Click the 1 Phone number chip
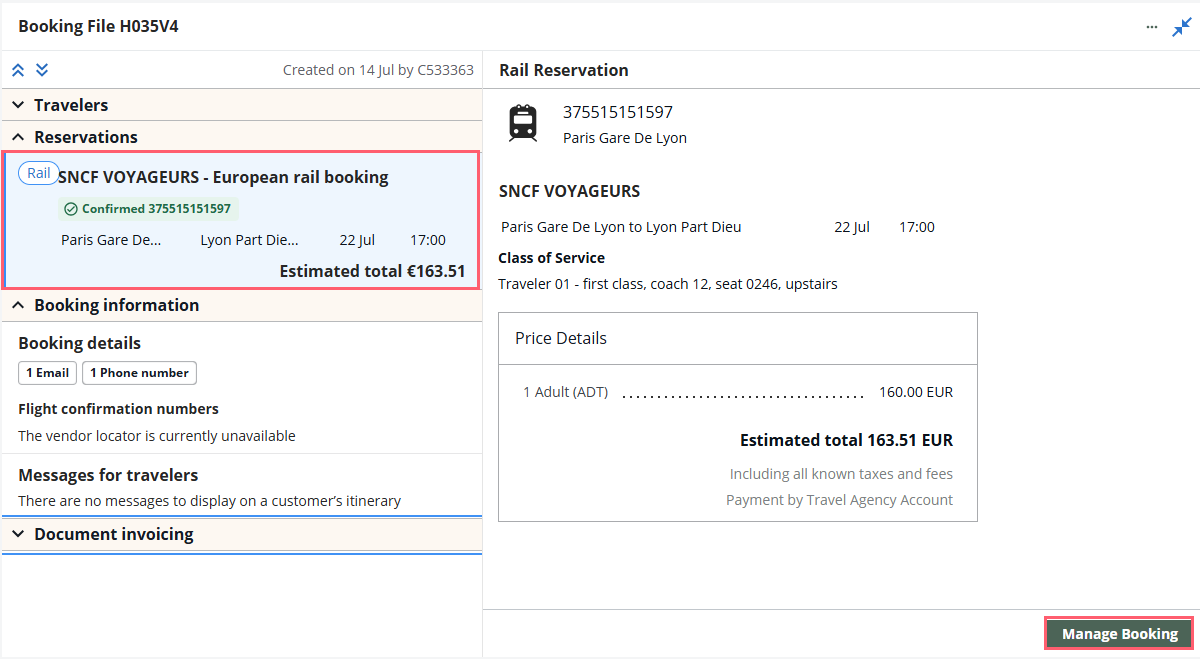The image size is (1200, 659). (139, 373)
